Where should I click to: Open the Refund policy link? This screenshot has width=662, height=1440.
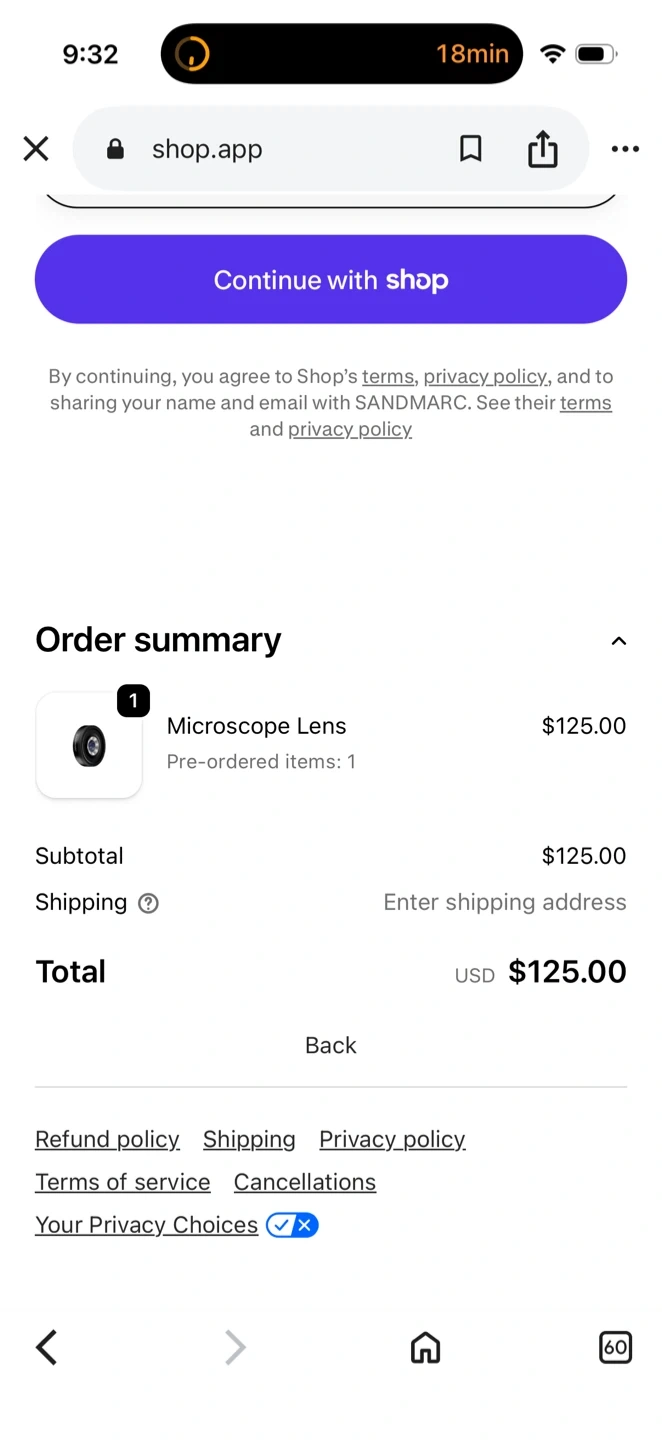tap(107, 1139)
